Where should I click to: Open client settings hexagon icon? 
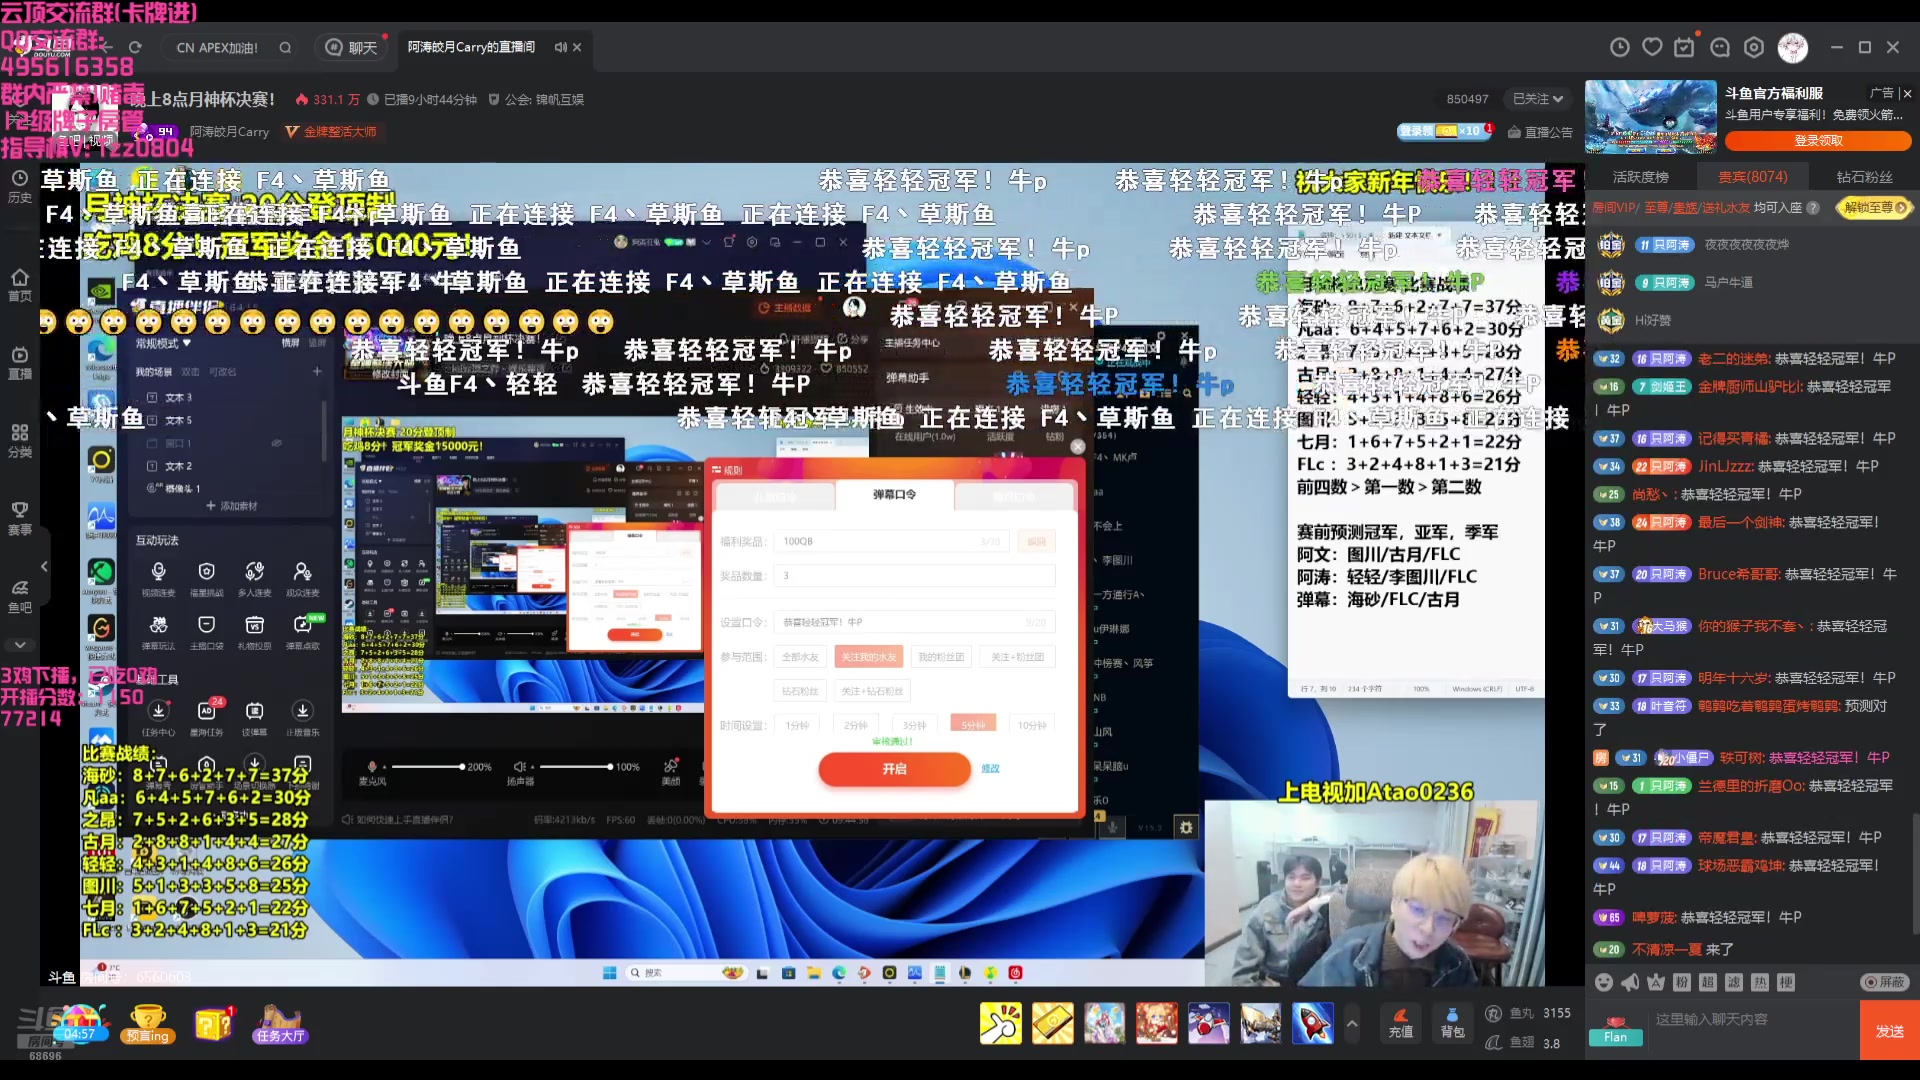coord(1754,47)
